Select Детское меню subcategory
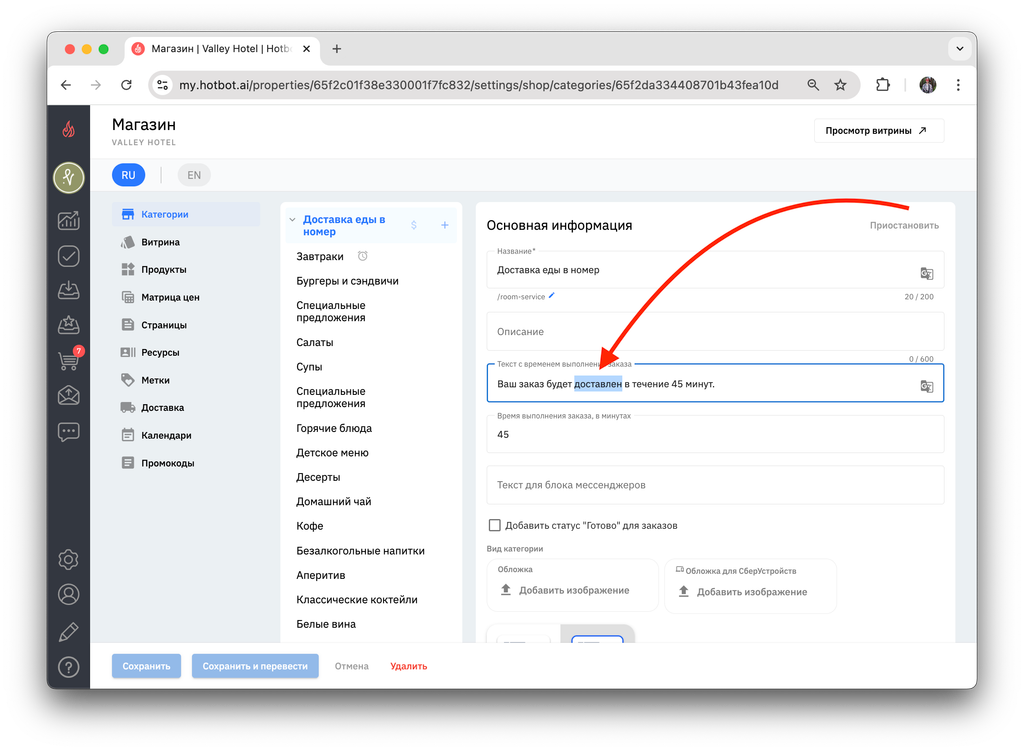 332,453
